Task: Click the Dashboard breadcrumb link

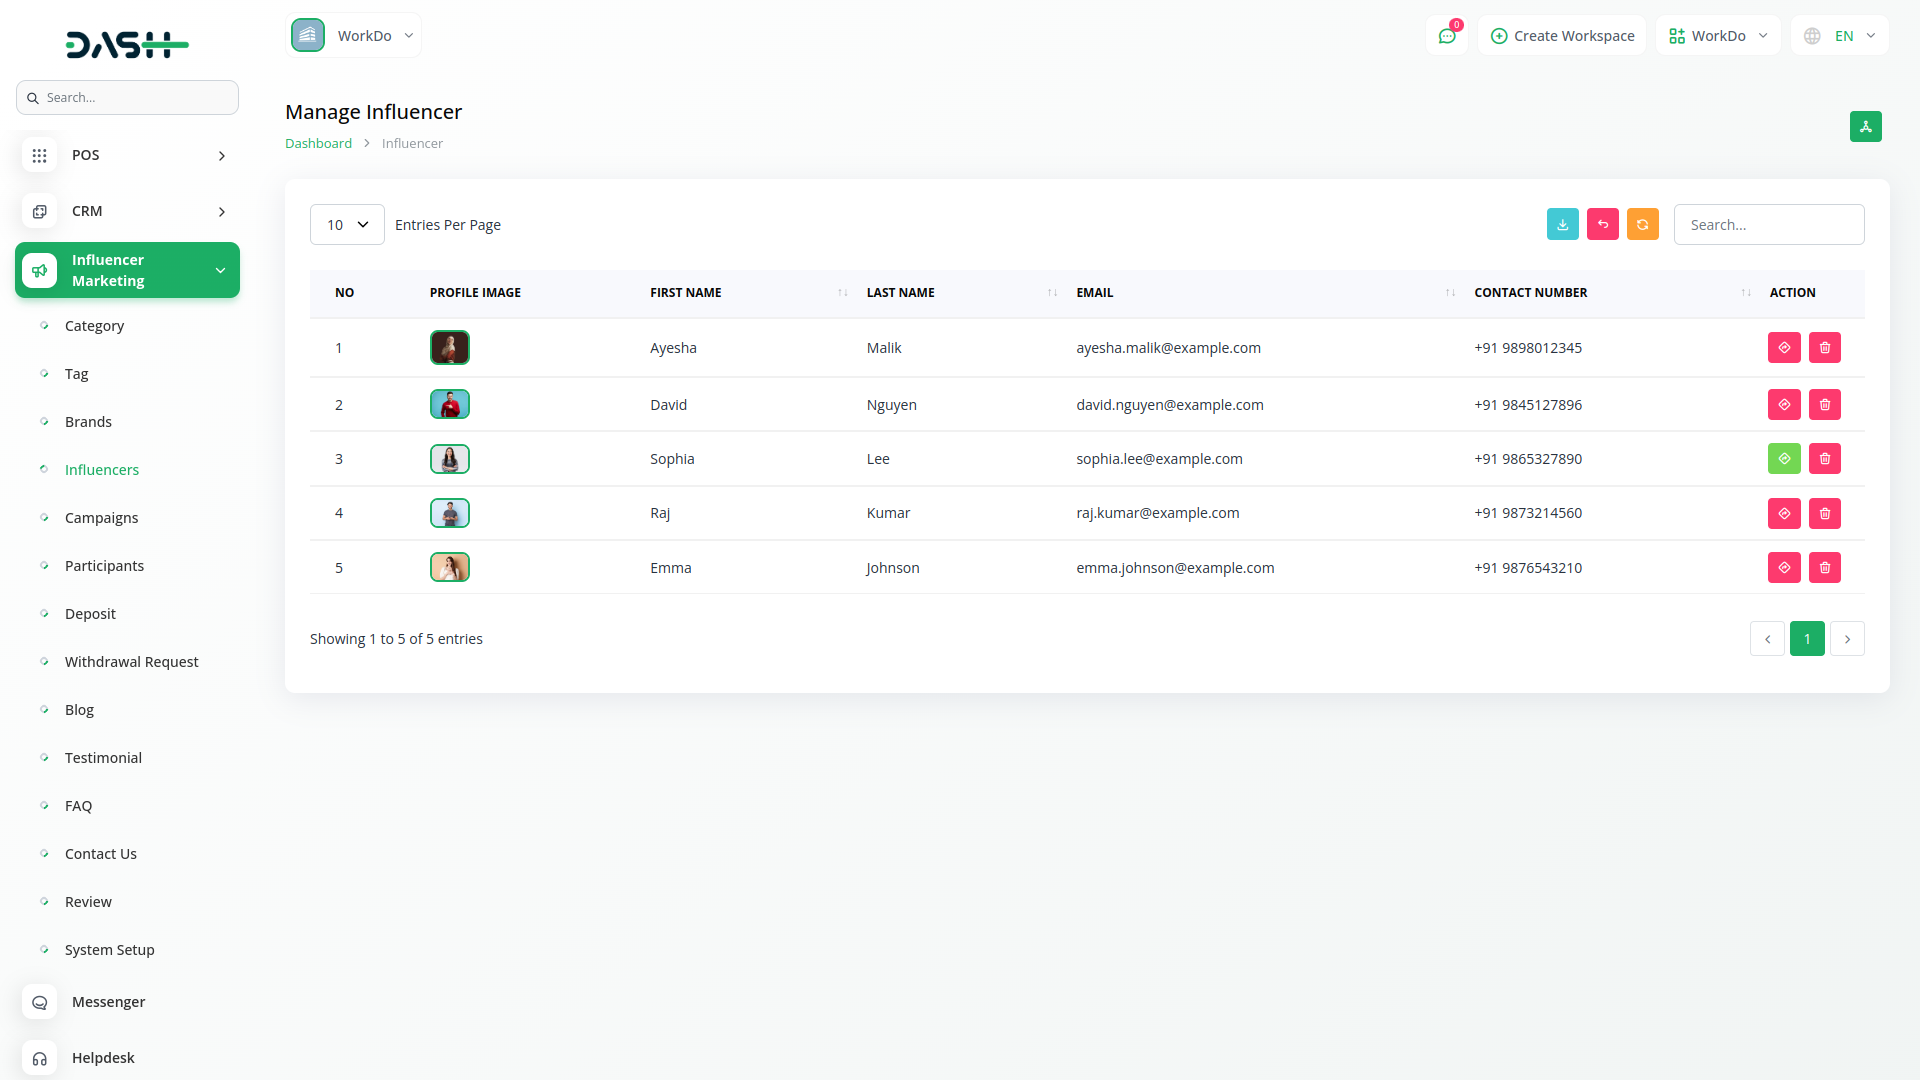Action: point(318,143)
